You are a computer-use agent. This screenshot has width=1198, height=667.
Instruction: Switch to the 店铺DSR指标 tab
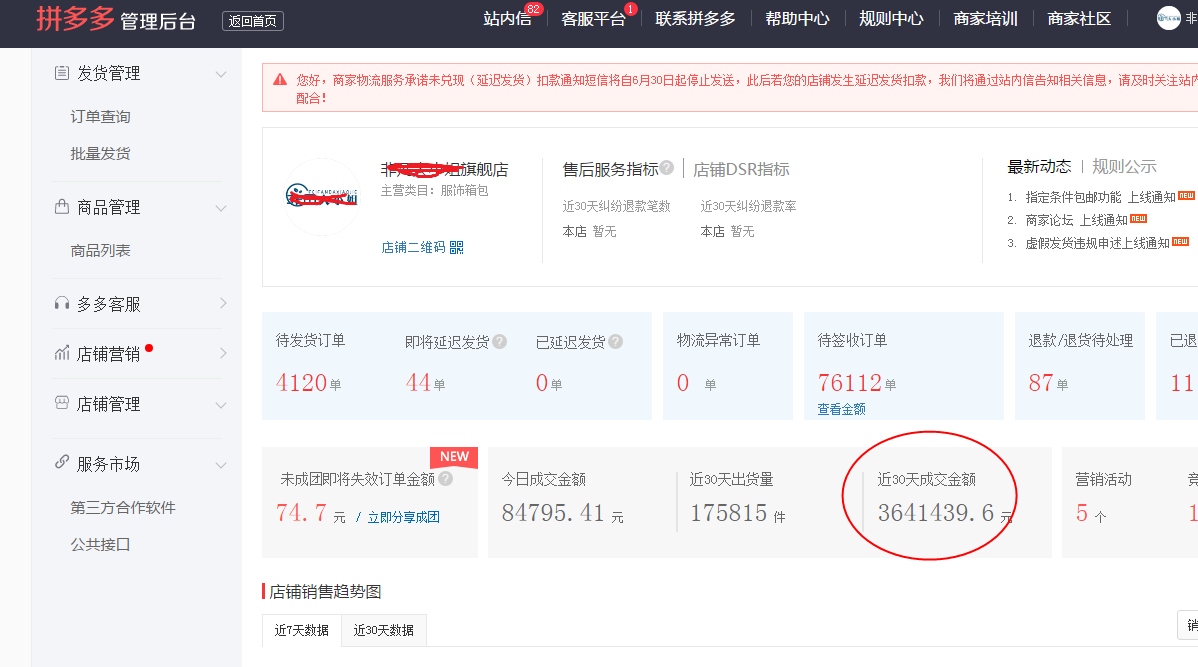[x=741, y=170]
